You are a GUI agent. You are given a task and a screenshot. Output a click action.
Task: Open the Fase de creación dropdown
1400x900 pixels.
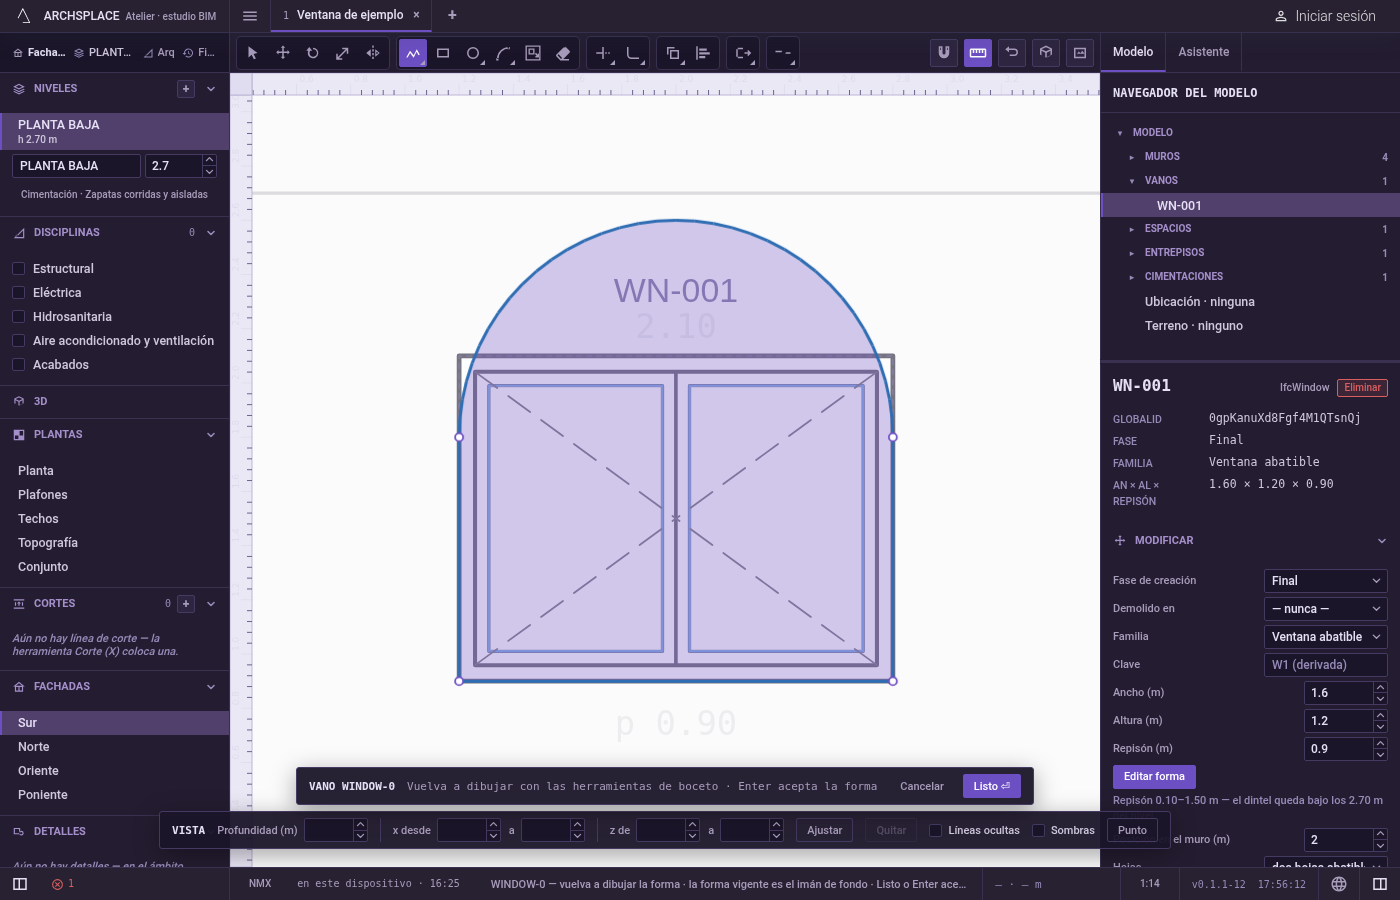point(1326,581)
